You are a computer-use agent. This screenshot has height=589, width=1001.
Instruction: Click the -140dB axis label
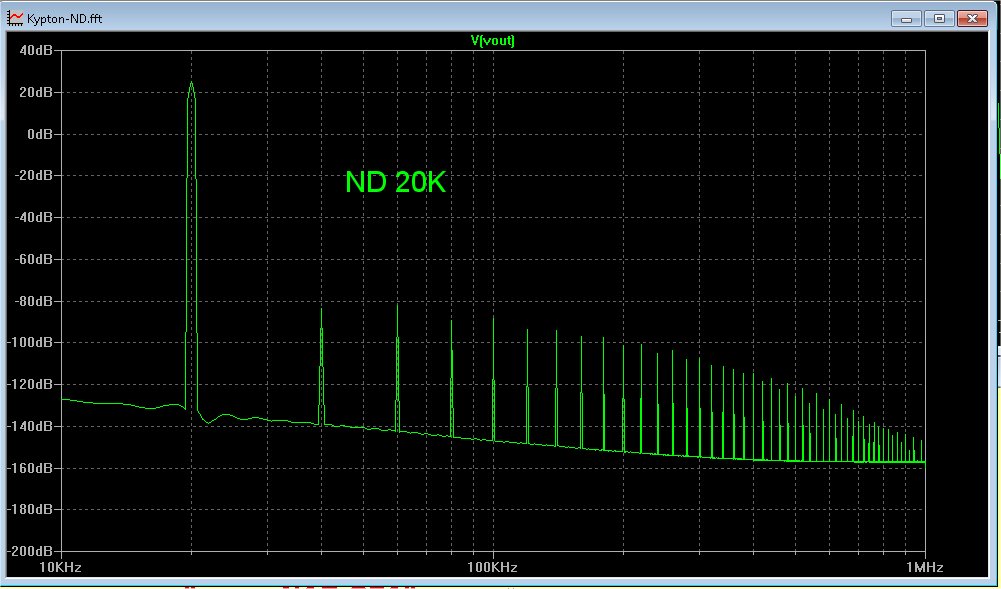click(31, 426)
